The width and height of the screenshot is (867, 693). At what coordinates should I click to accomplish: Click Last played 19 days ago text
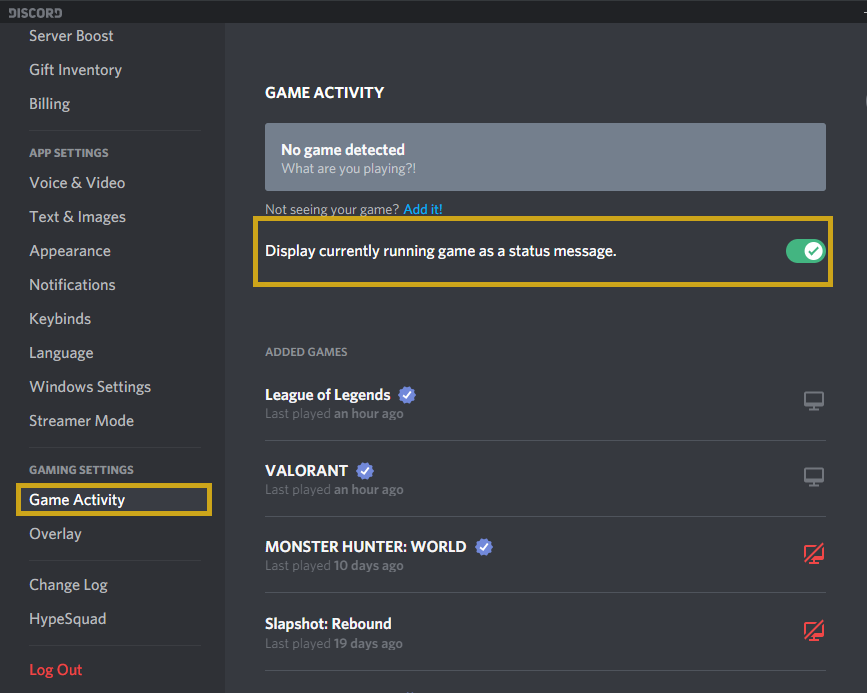pos(333,644)
